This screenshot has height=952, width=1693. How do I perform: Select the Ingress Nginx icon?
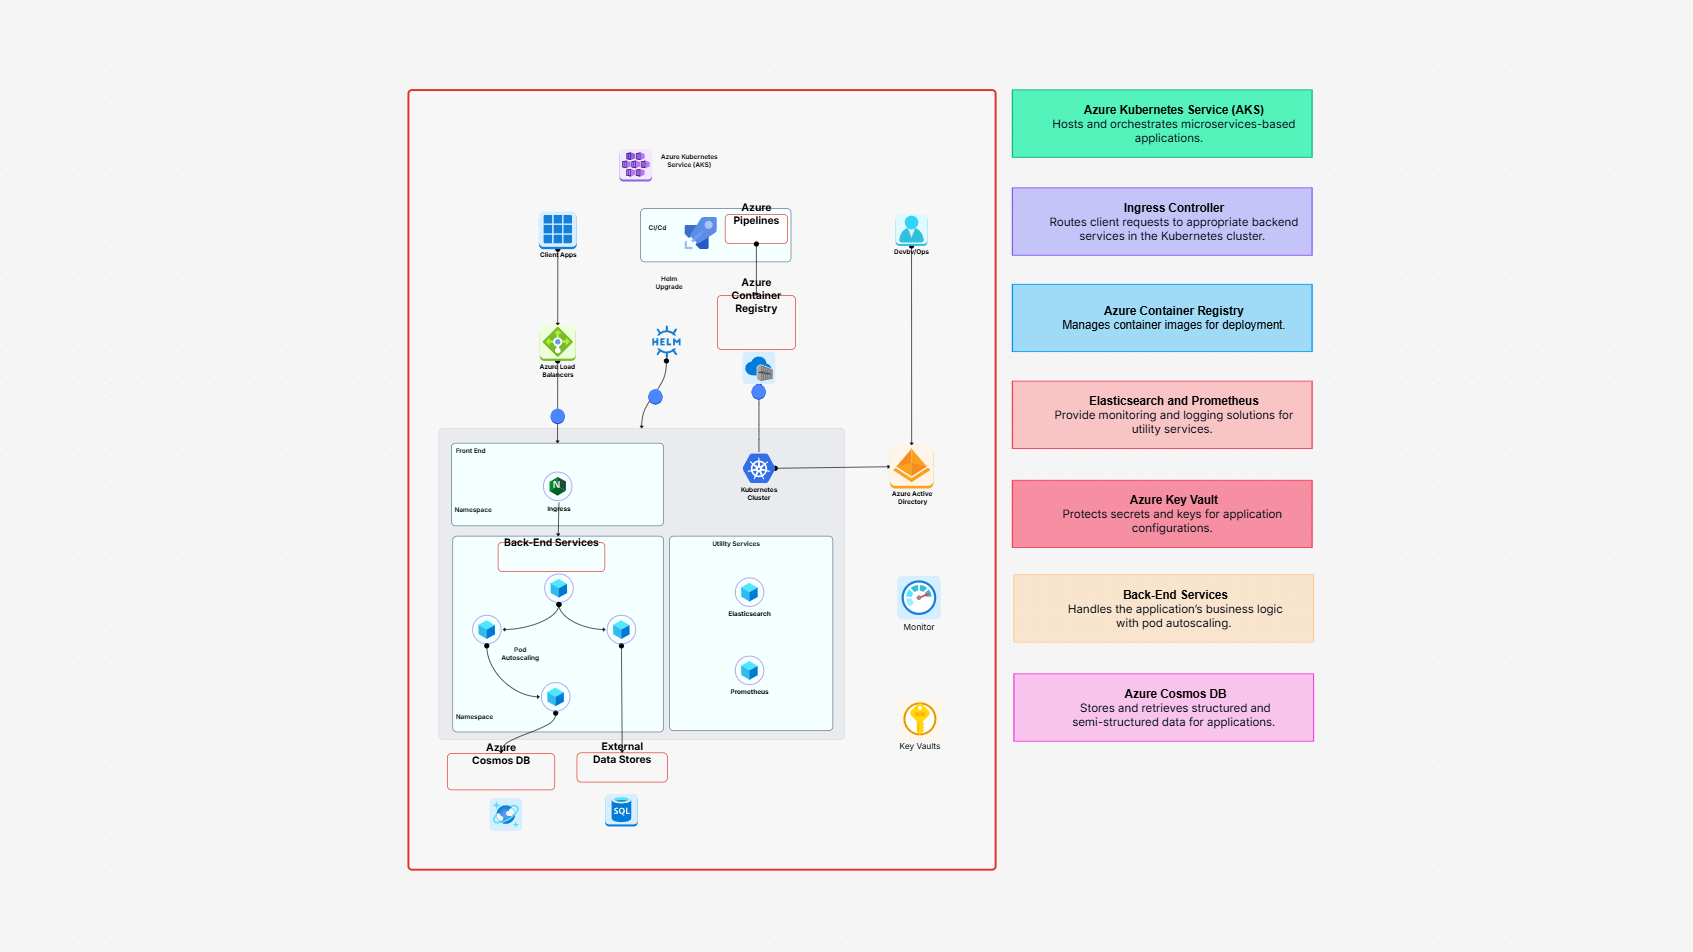pos(557,486)
